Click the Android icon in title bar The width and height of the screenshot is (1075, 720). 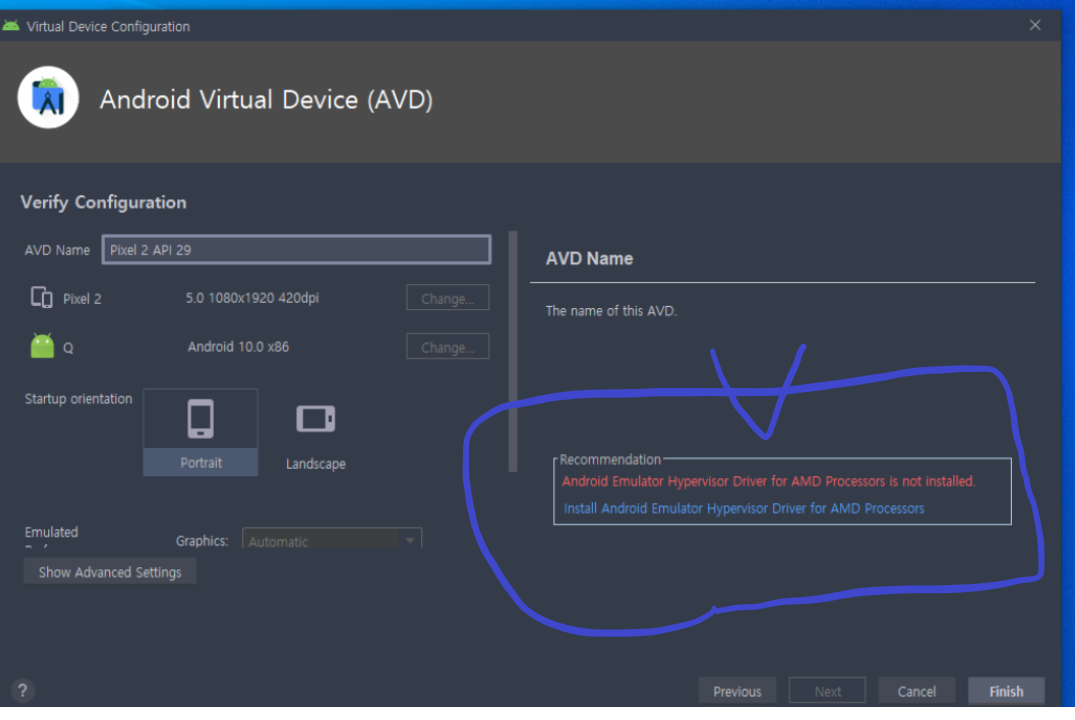click(x=11, y=26)
